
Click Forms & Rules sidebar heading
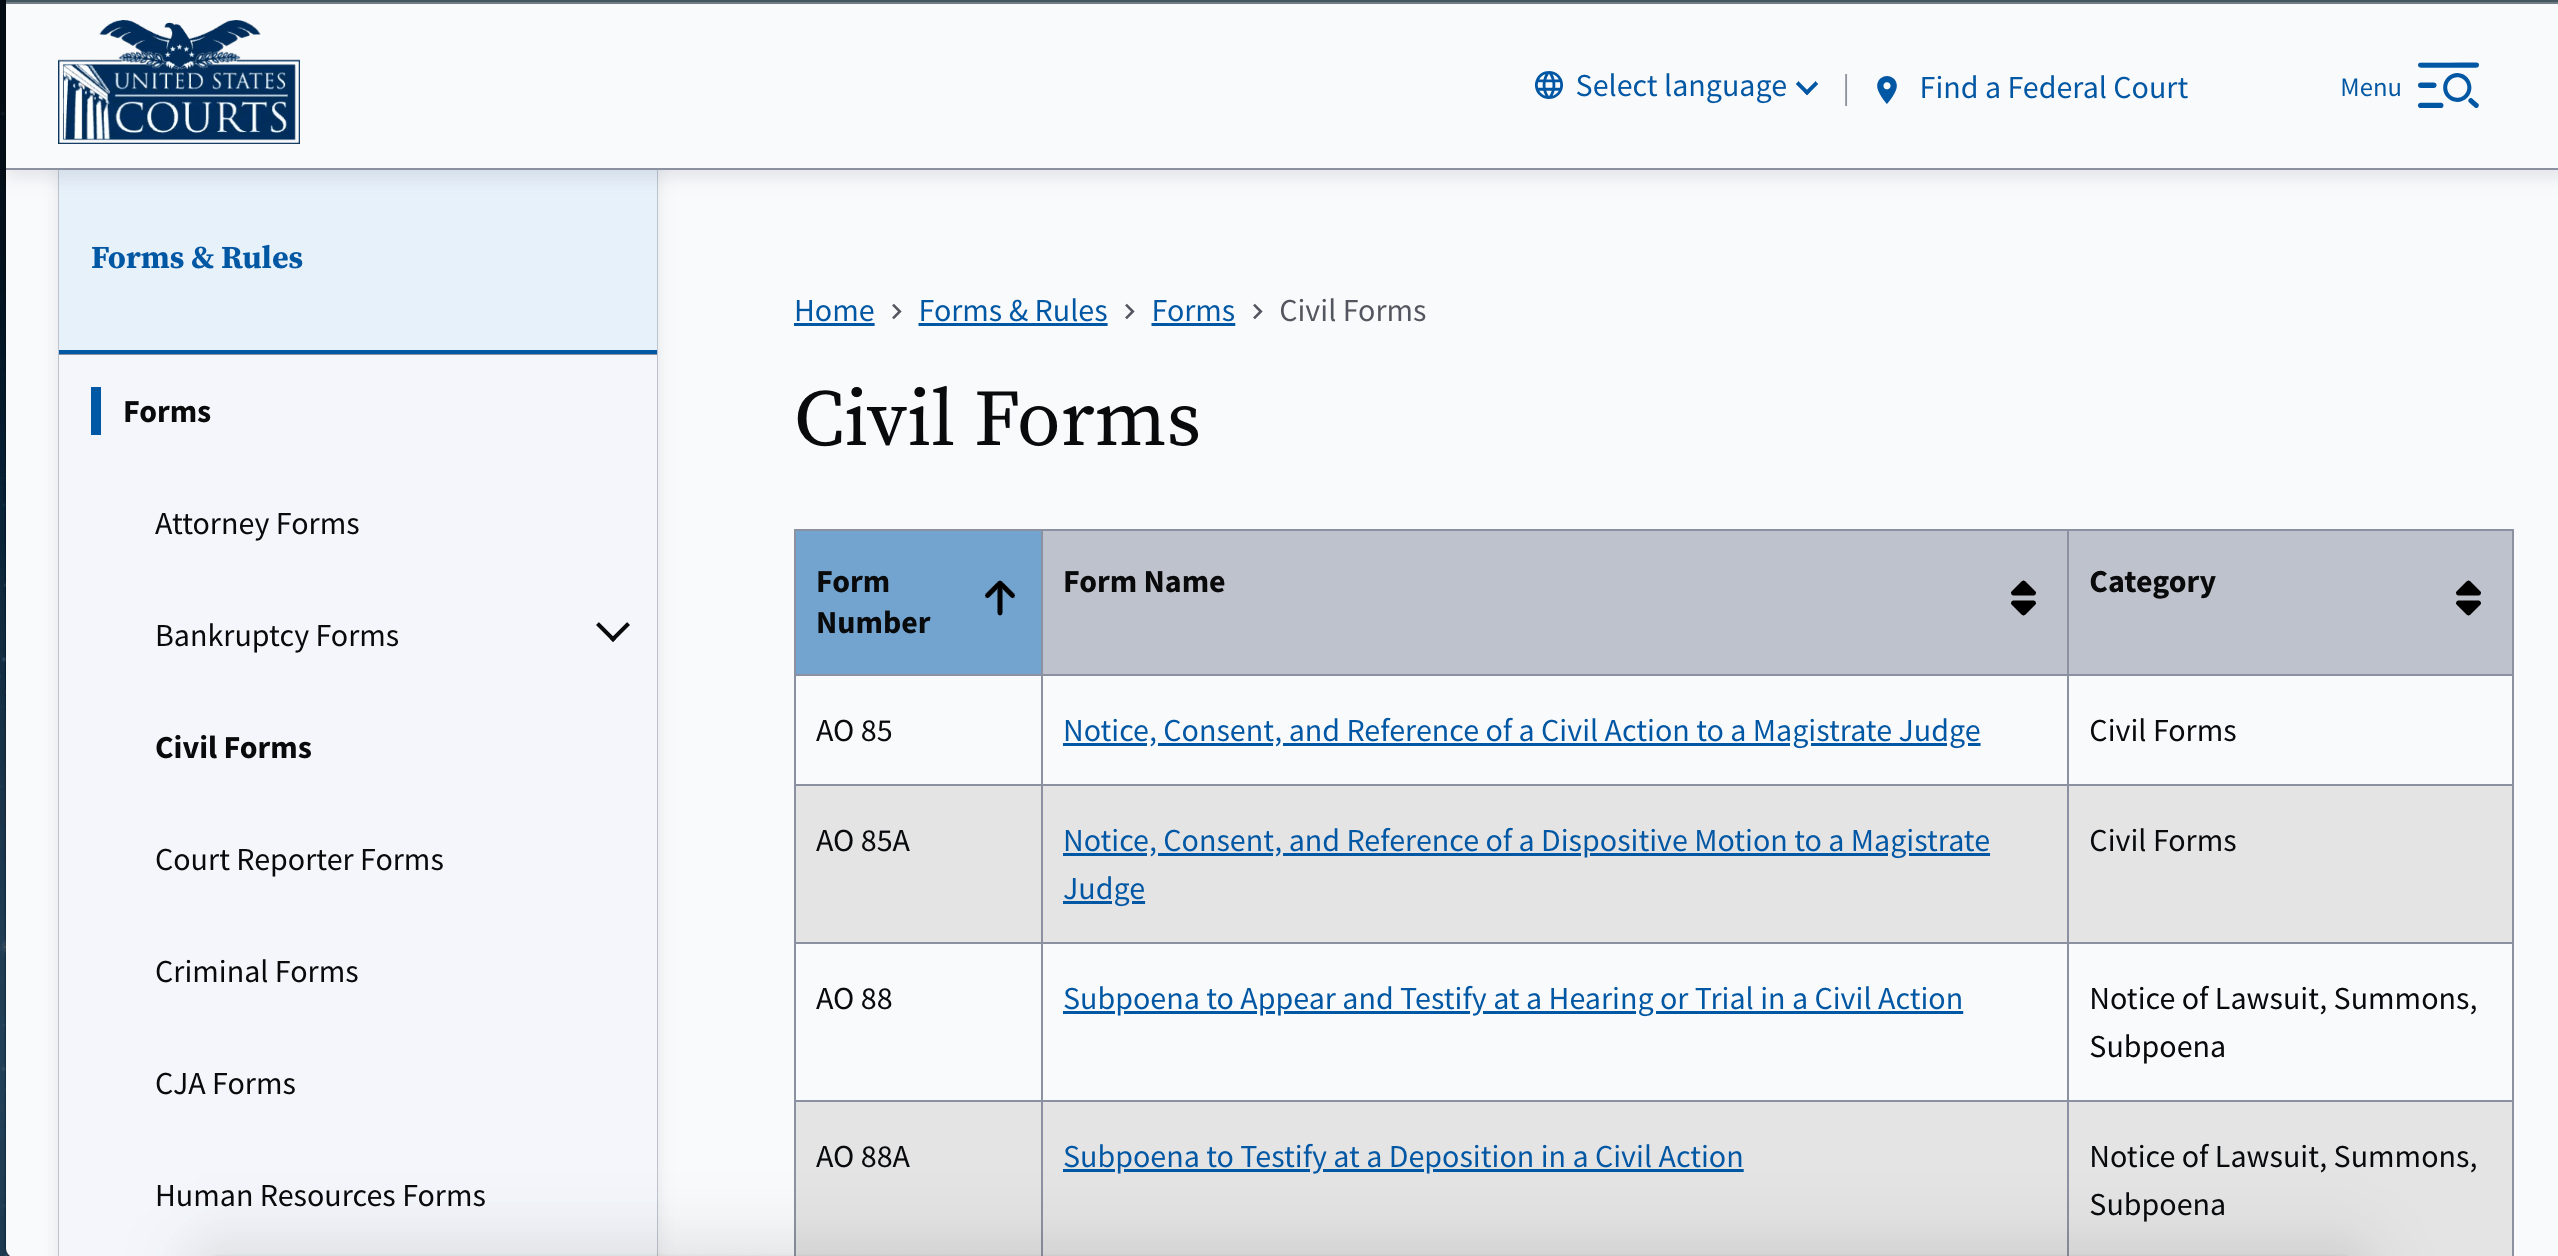[196, 258]
